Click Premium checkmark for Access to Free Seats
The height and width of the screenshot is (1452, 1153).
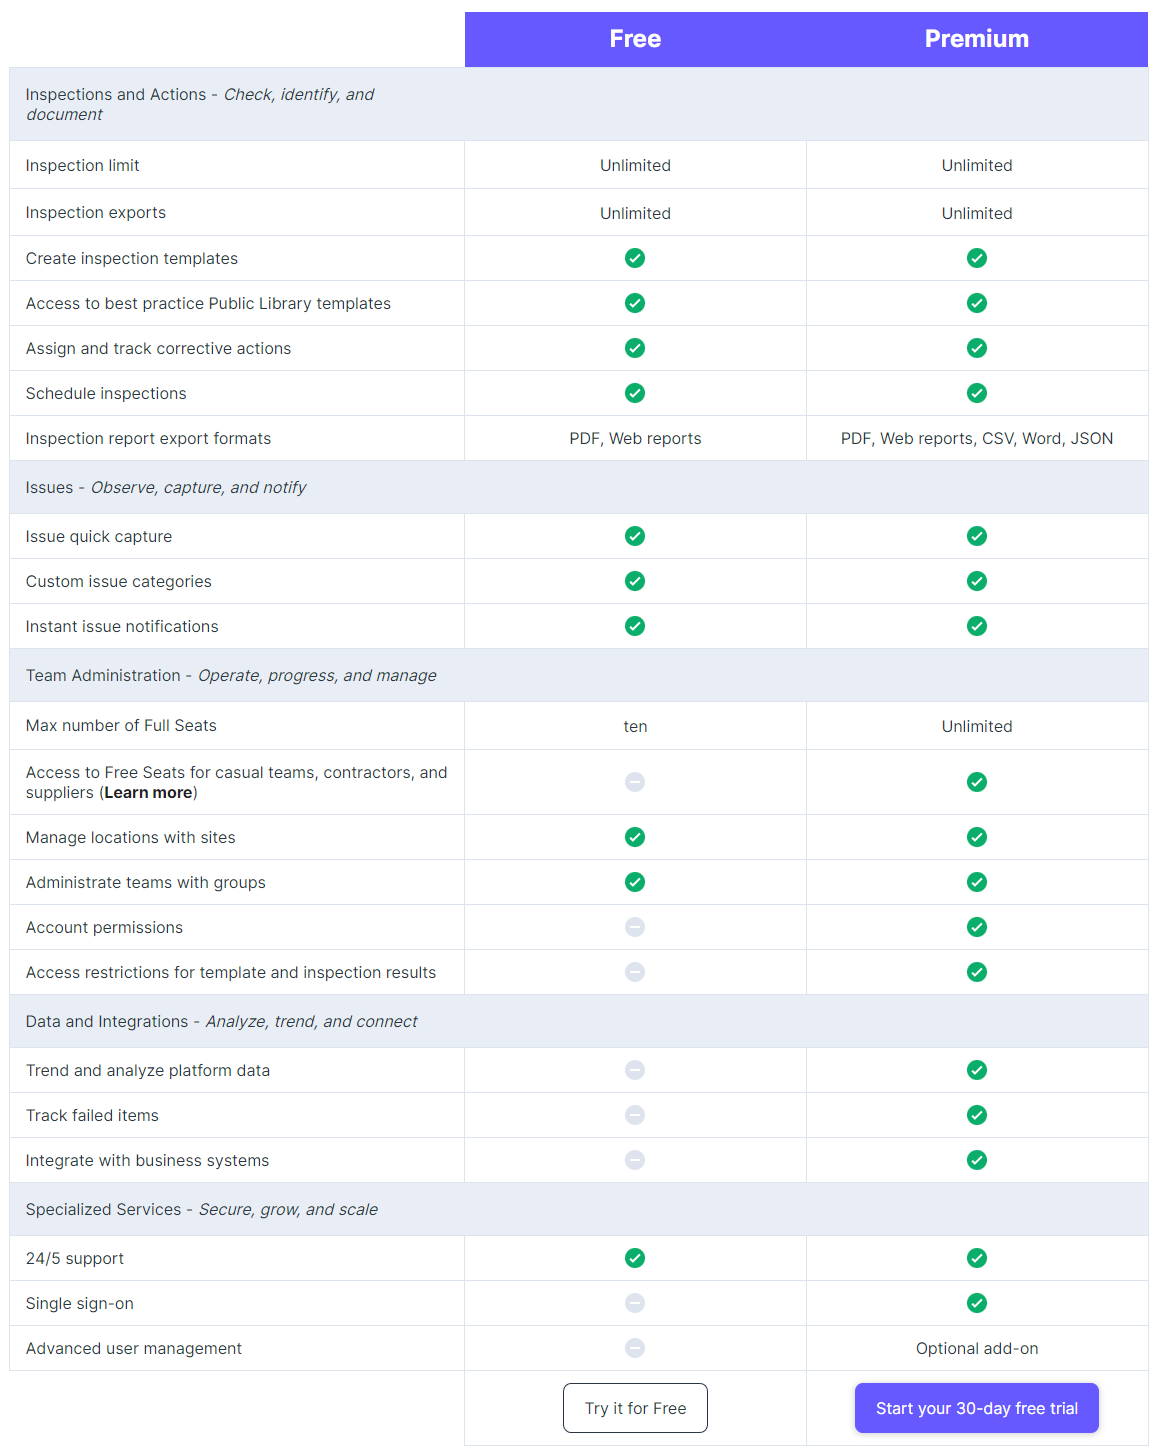coord(977,782)
